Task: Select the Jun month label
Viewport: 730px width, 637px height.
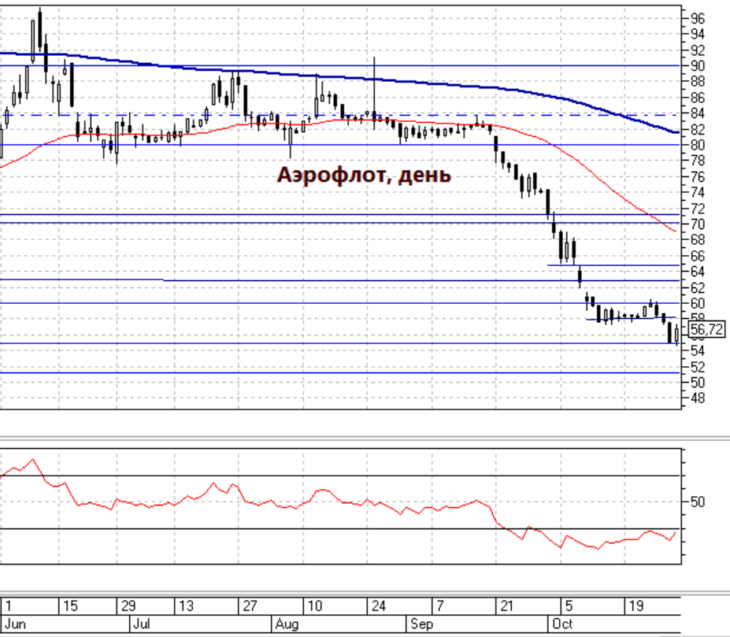Action: tap(15, 624)
